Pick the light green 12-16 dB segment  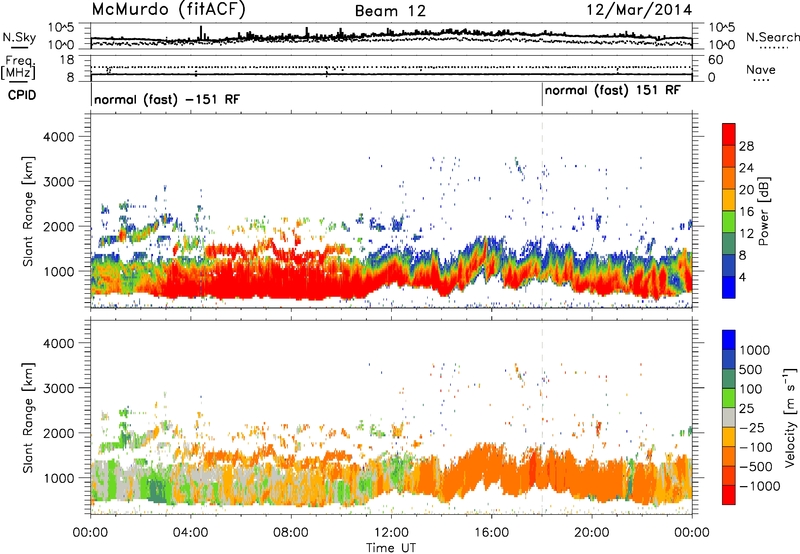tap(729, 222)
